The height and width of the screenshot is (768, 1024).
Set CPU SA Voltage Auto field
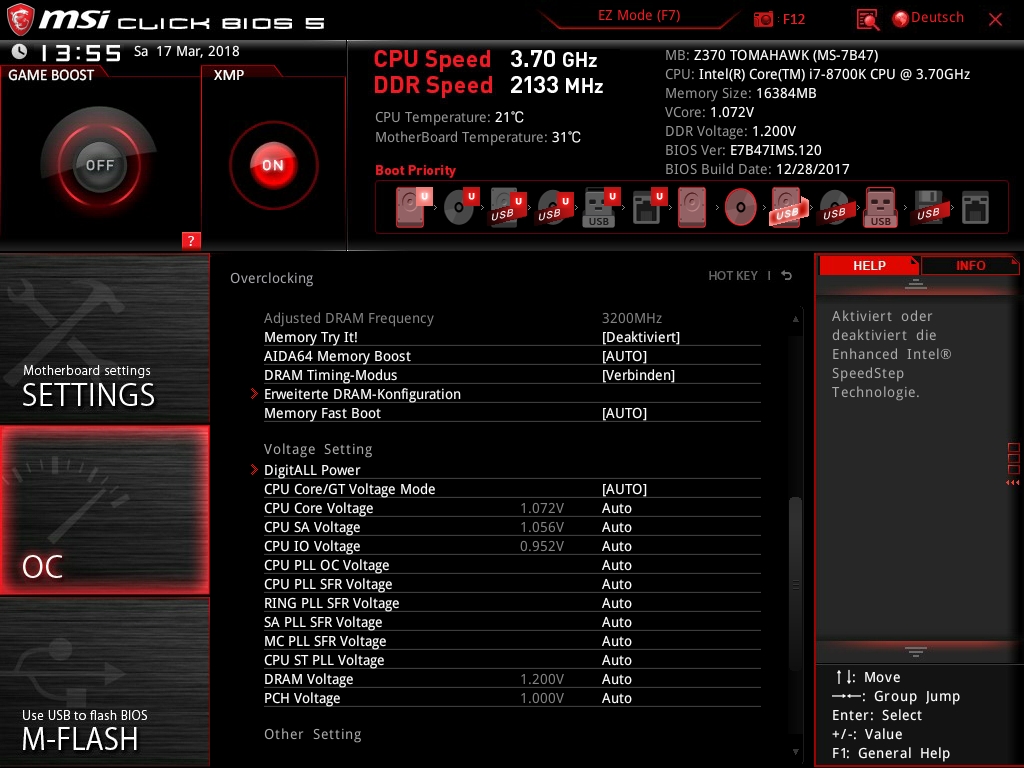(616, 527)
